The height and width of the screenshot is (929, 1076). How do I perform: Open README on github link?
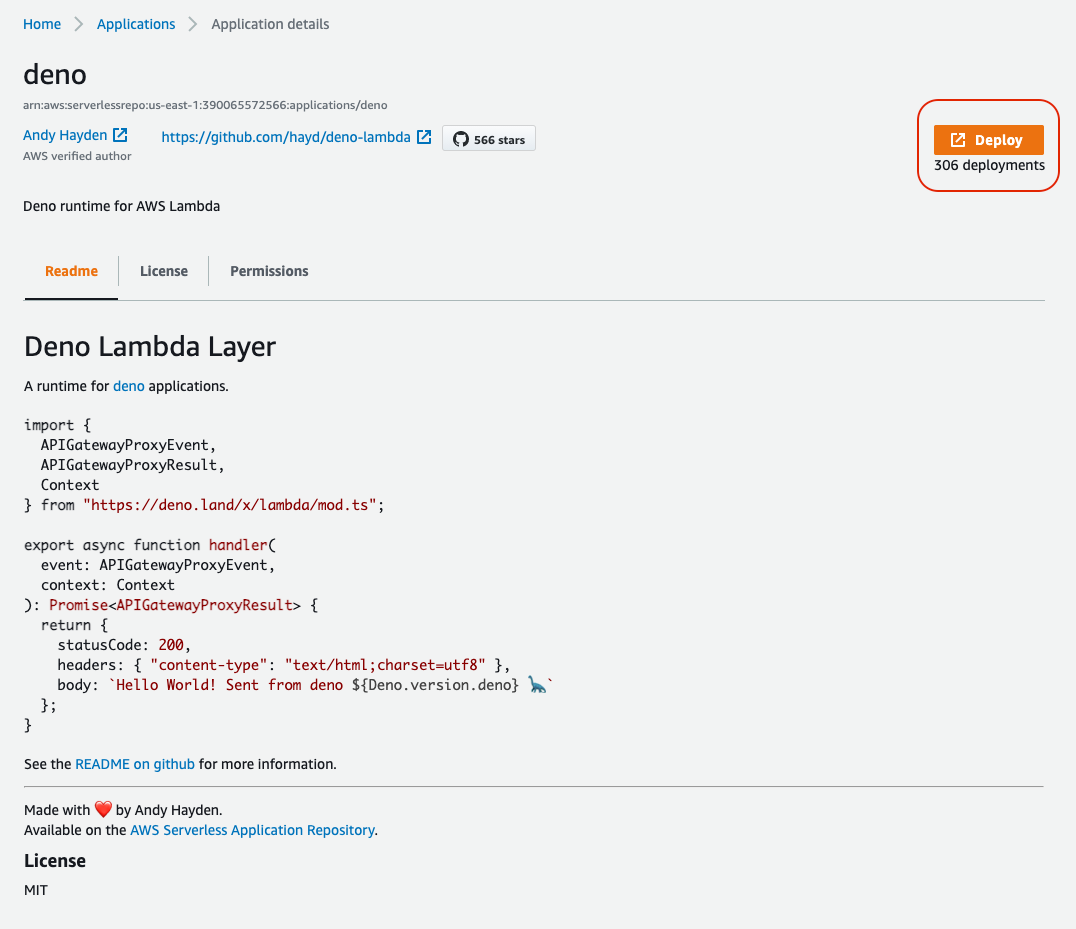point(135,764)
